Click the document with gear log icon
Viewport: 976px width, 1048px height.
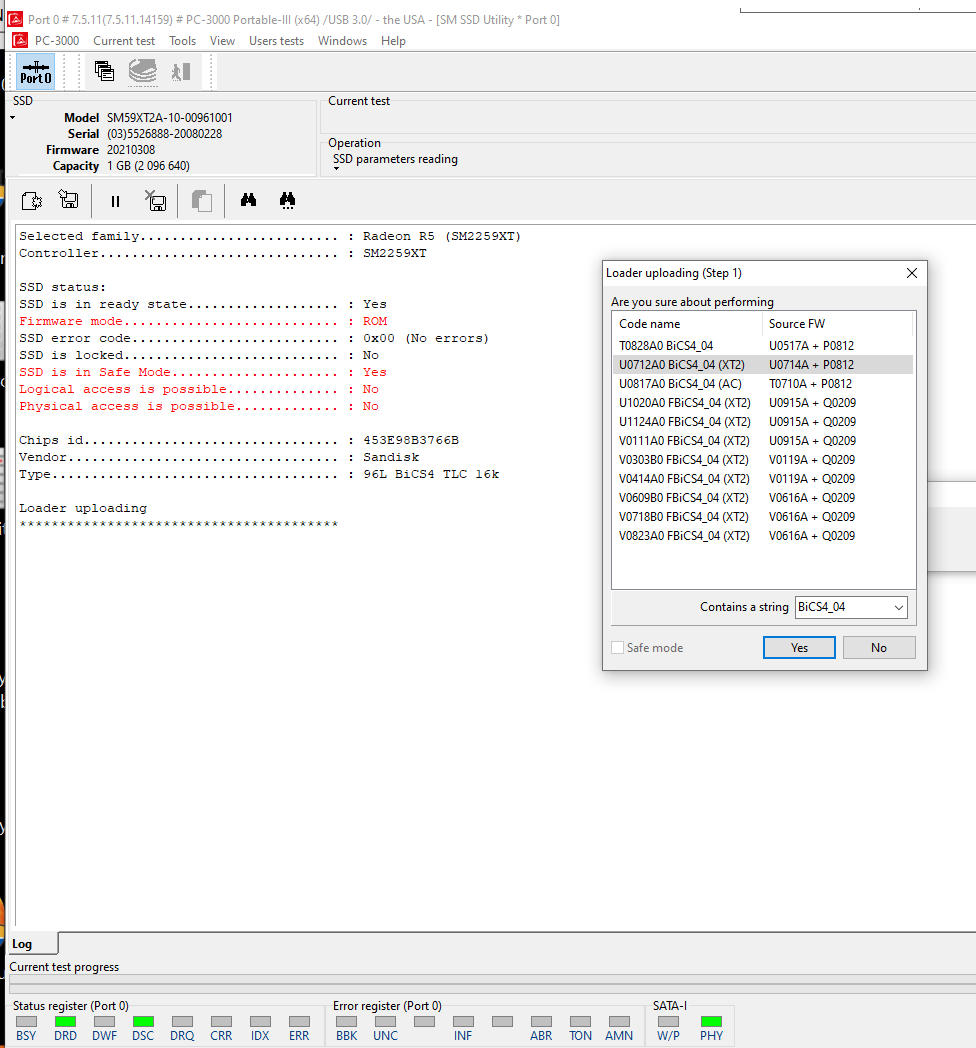click(31, 201)
